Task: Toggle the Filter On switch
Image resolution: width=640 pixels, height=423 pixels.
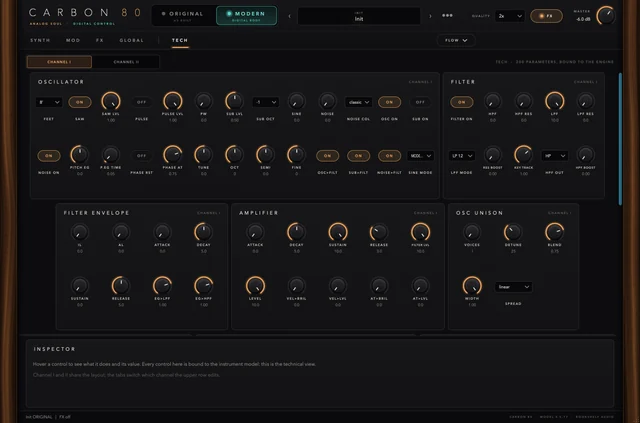Action: (x=462, y=102)
